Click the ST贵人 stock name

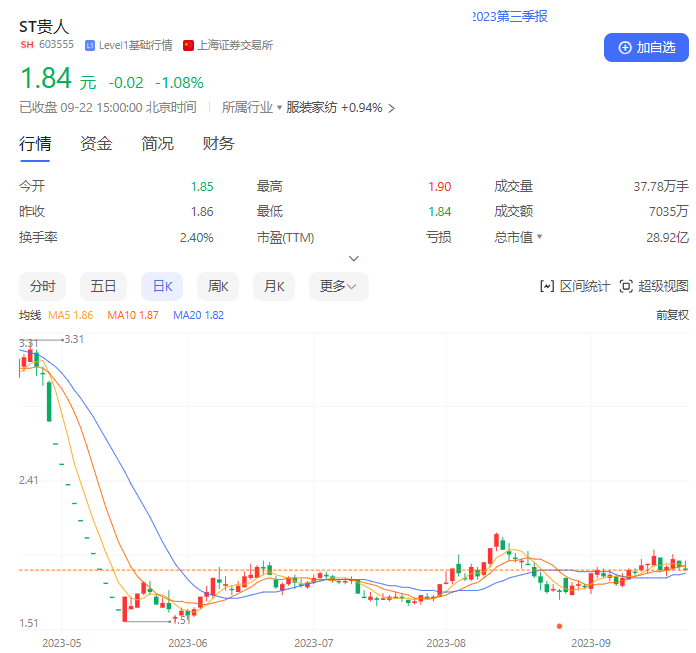[x=44, y=27]
